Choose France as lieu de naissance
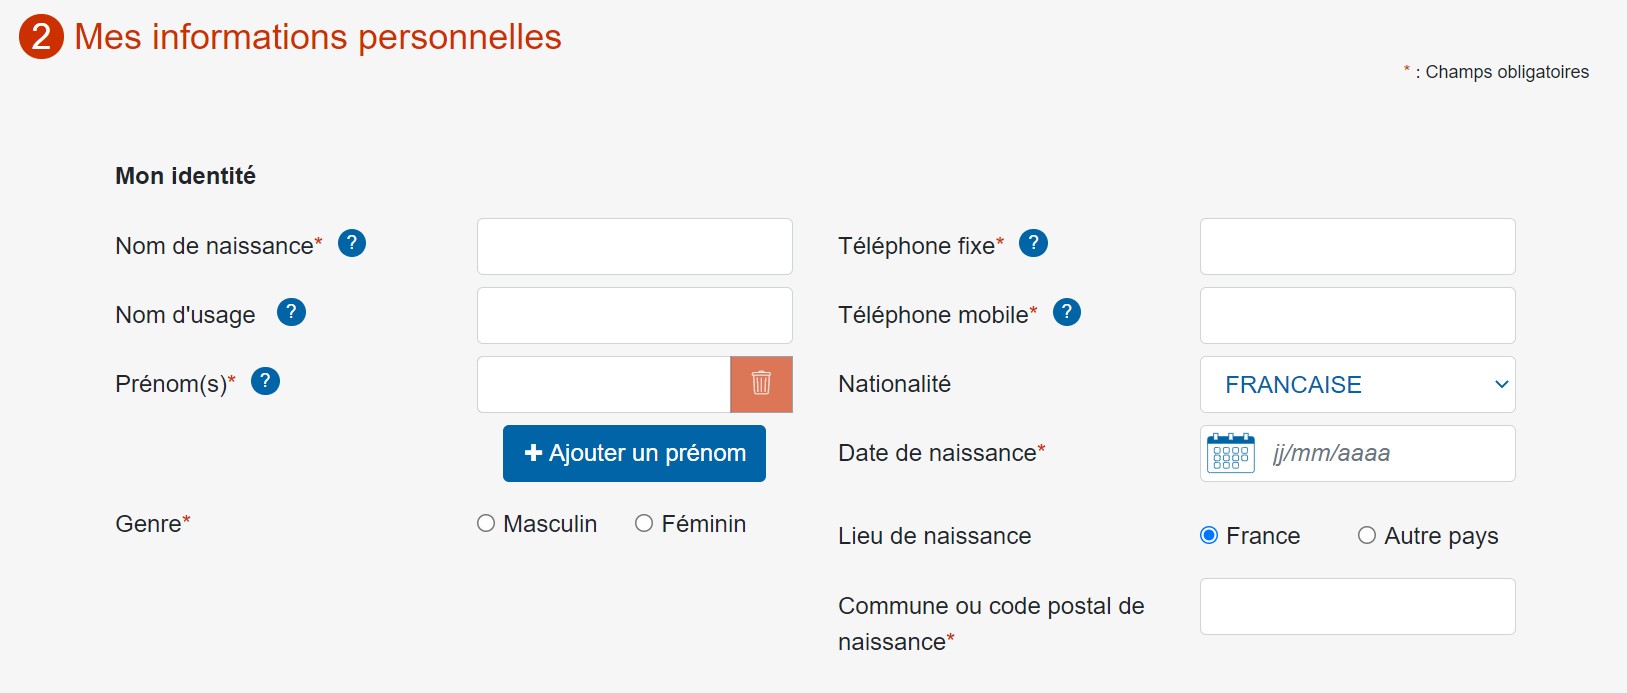The image size is (1627, 693). [x=1209, y=535]
